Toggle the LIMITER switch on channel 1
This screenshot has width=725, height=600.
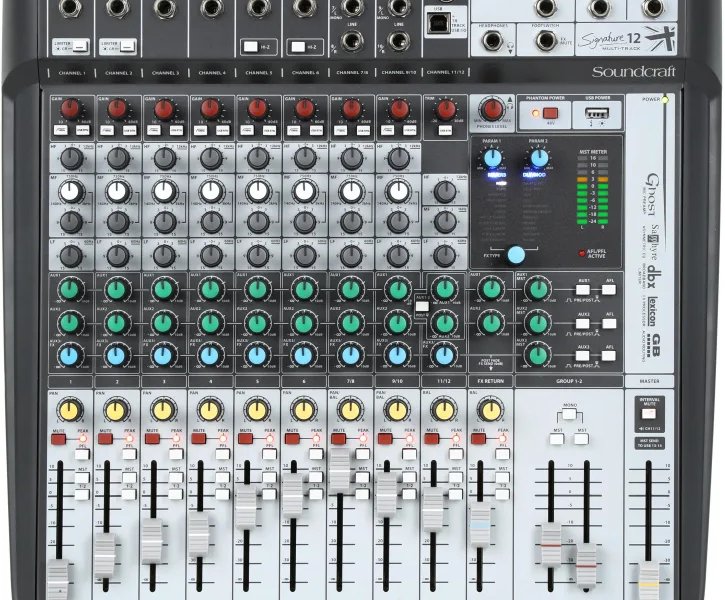[x=80, y=46]
